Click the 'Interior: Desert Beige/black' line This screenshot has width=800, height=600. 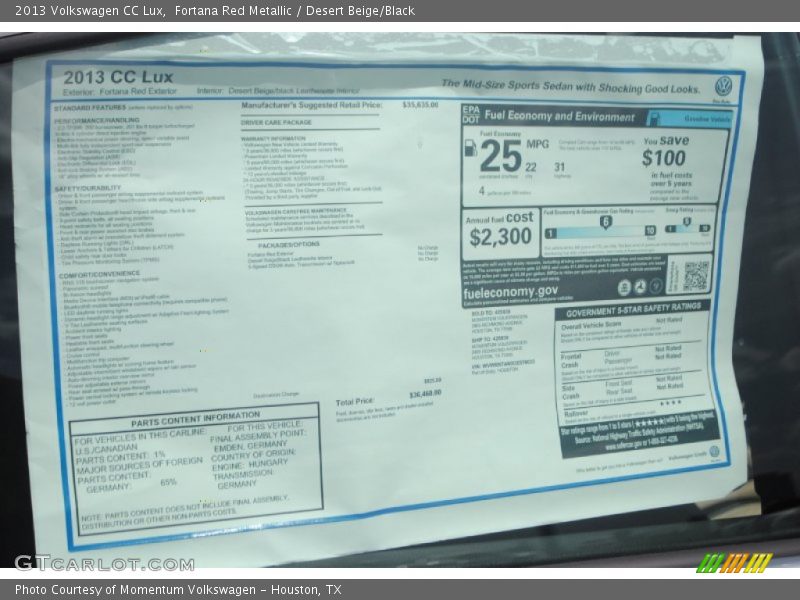point(278,91)
